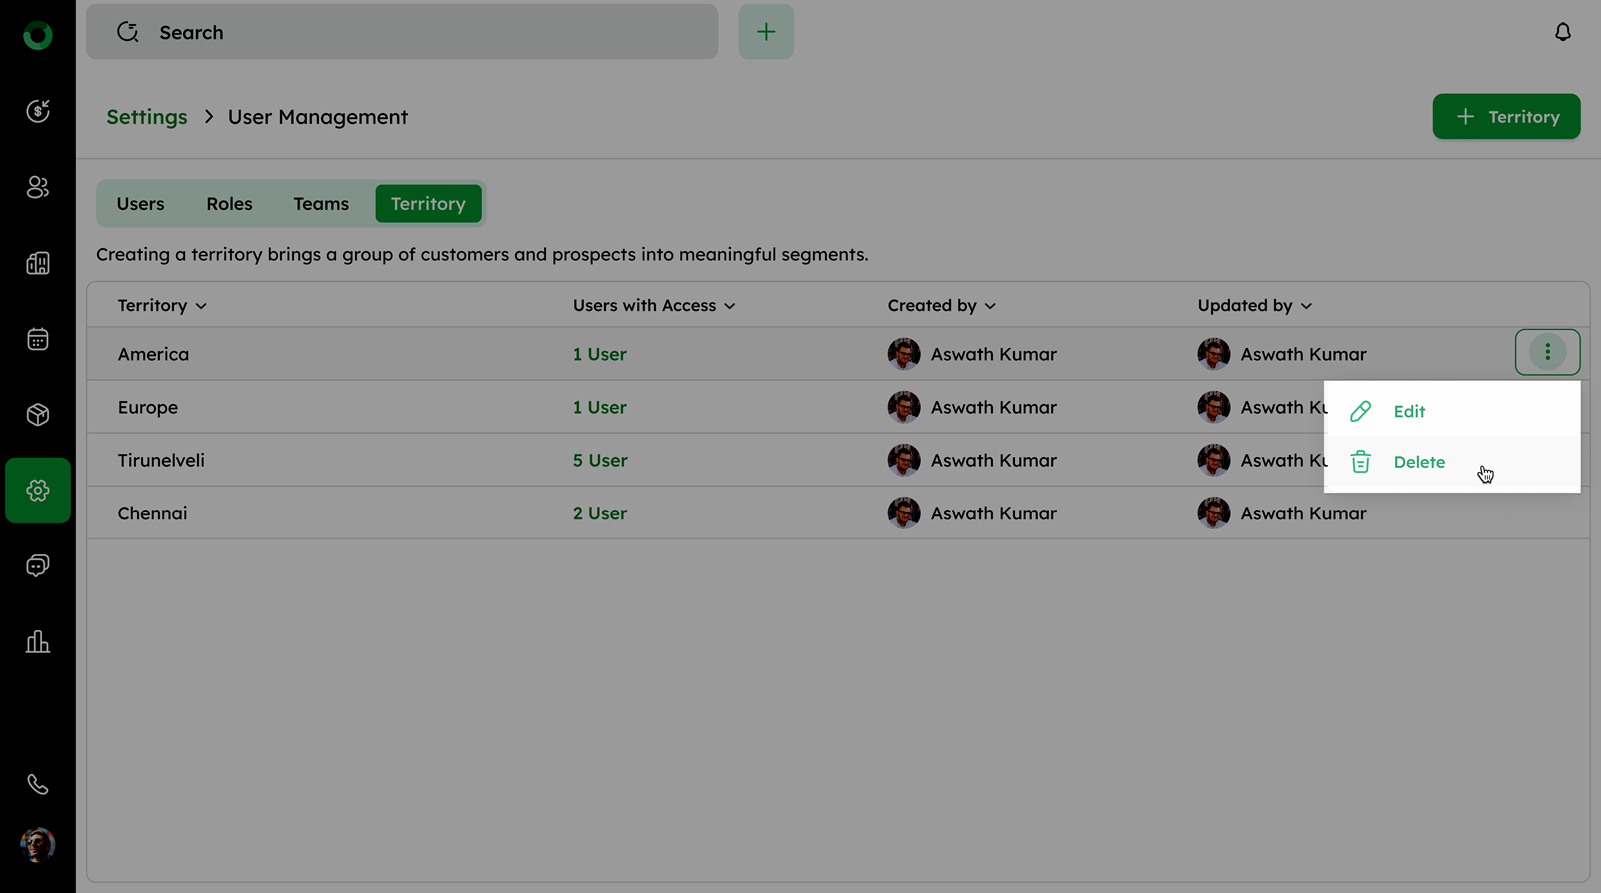
Task: Go to Settings breadcrumb link
Action: click(x=147, y=117)
